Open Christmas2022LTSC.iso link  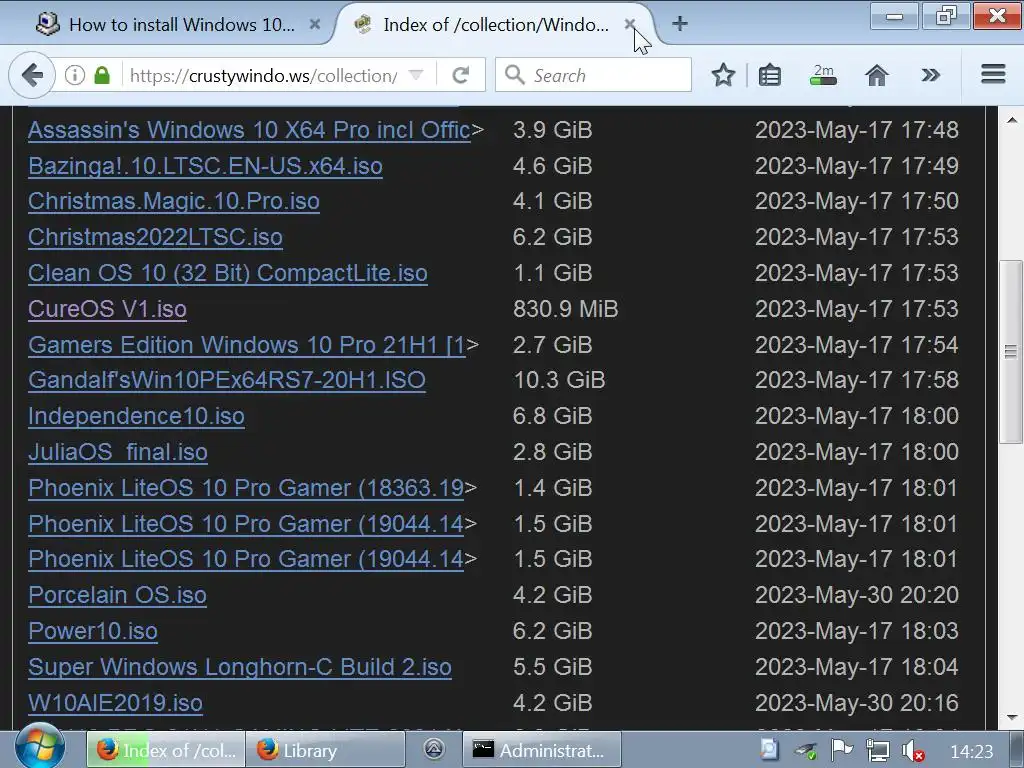155,237
